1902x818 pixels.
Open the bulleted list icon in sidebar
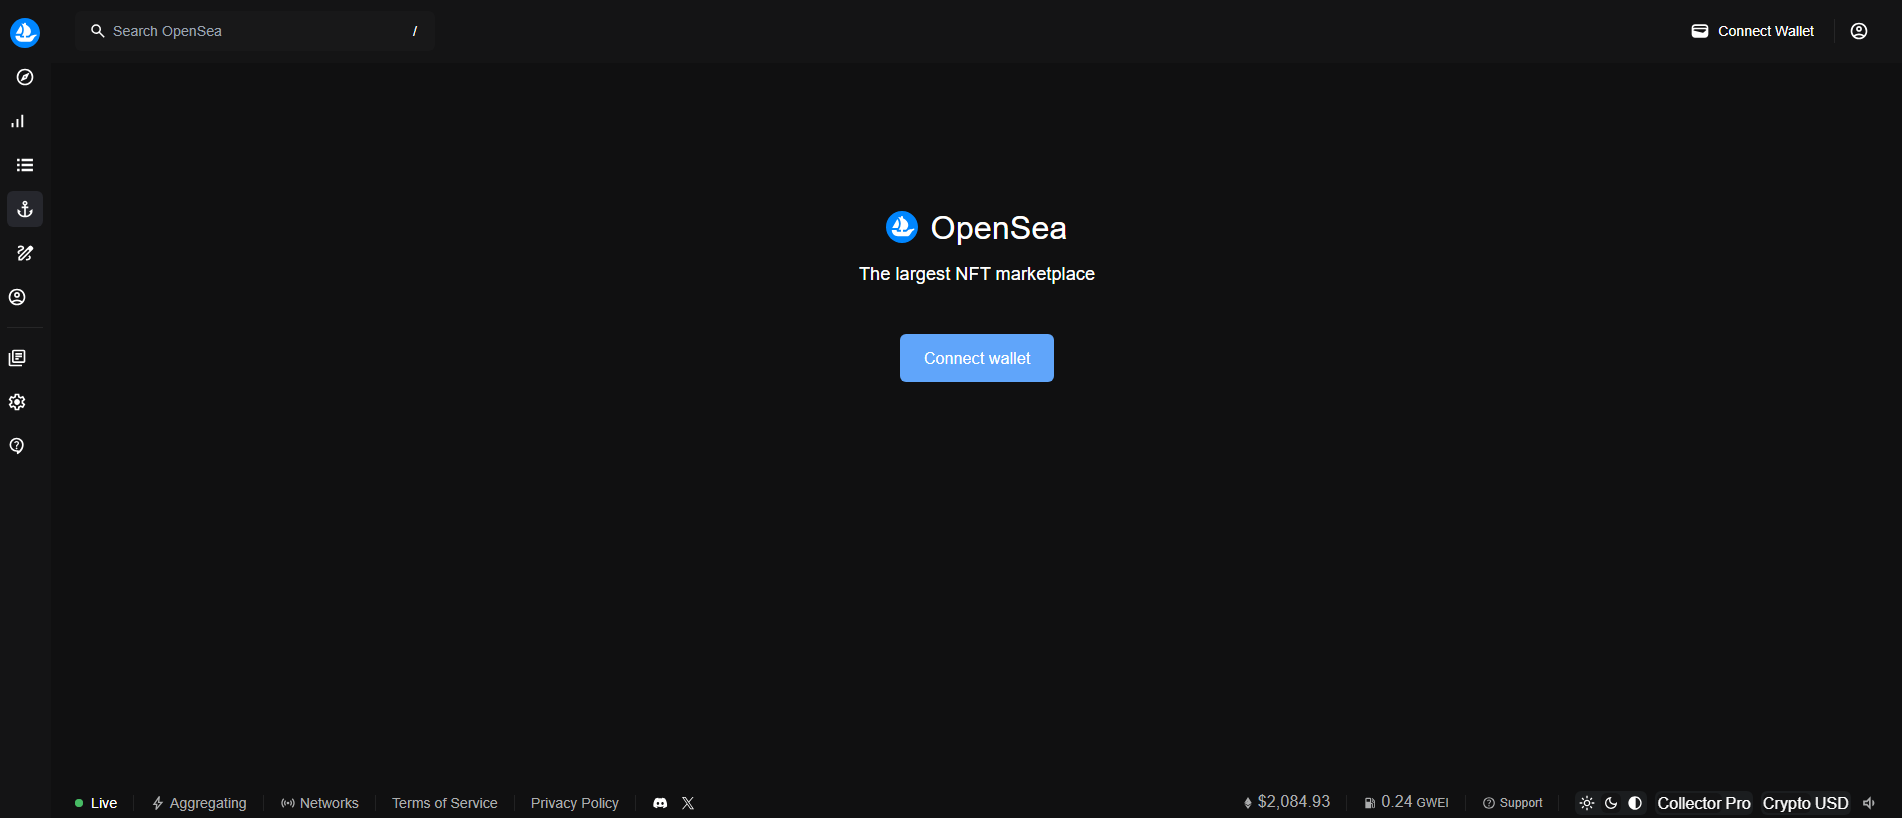(25, 165)
